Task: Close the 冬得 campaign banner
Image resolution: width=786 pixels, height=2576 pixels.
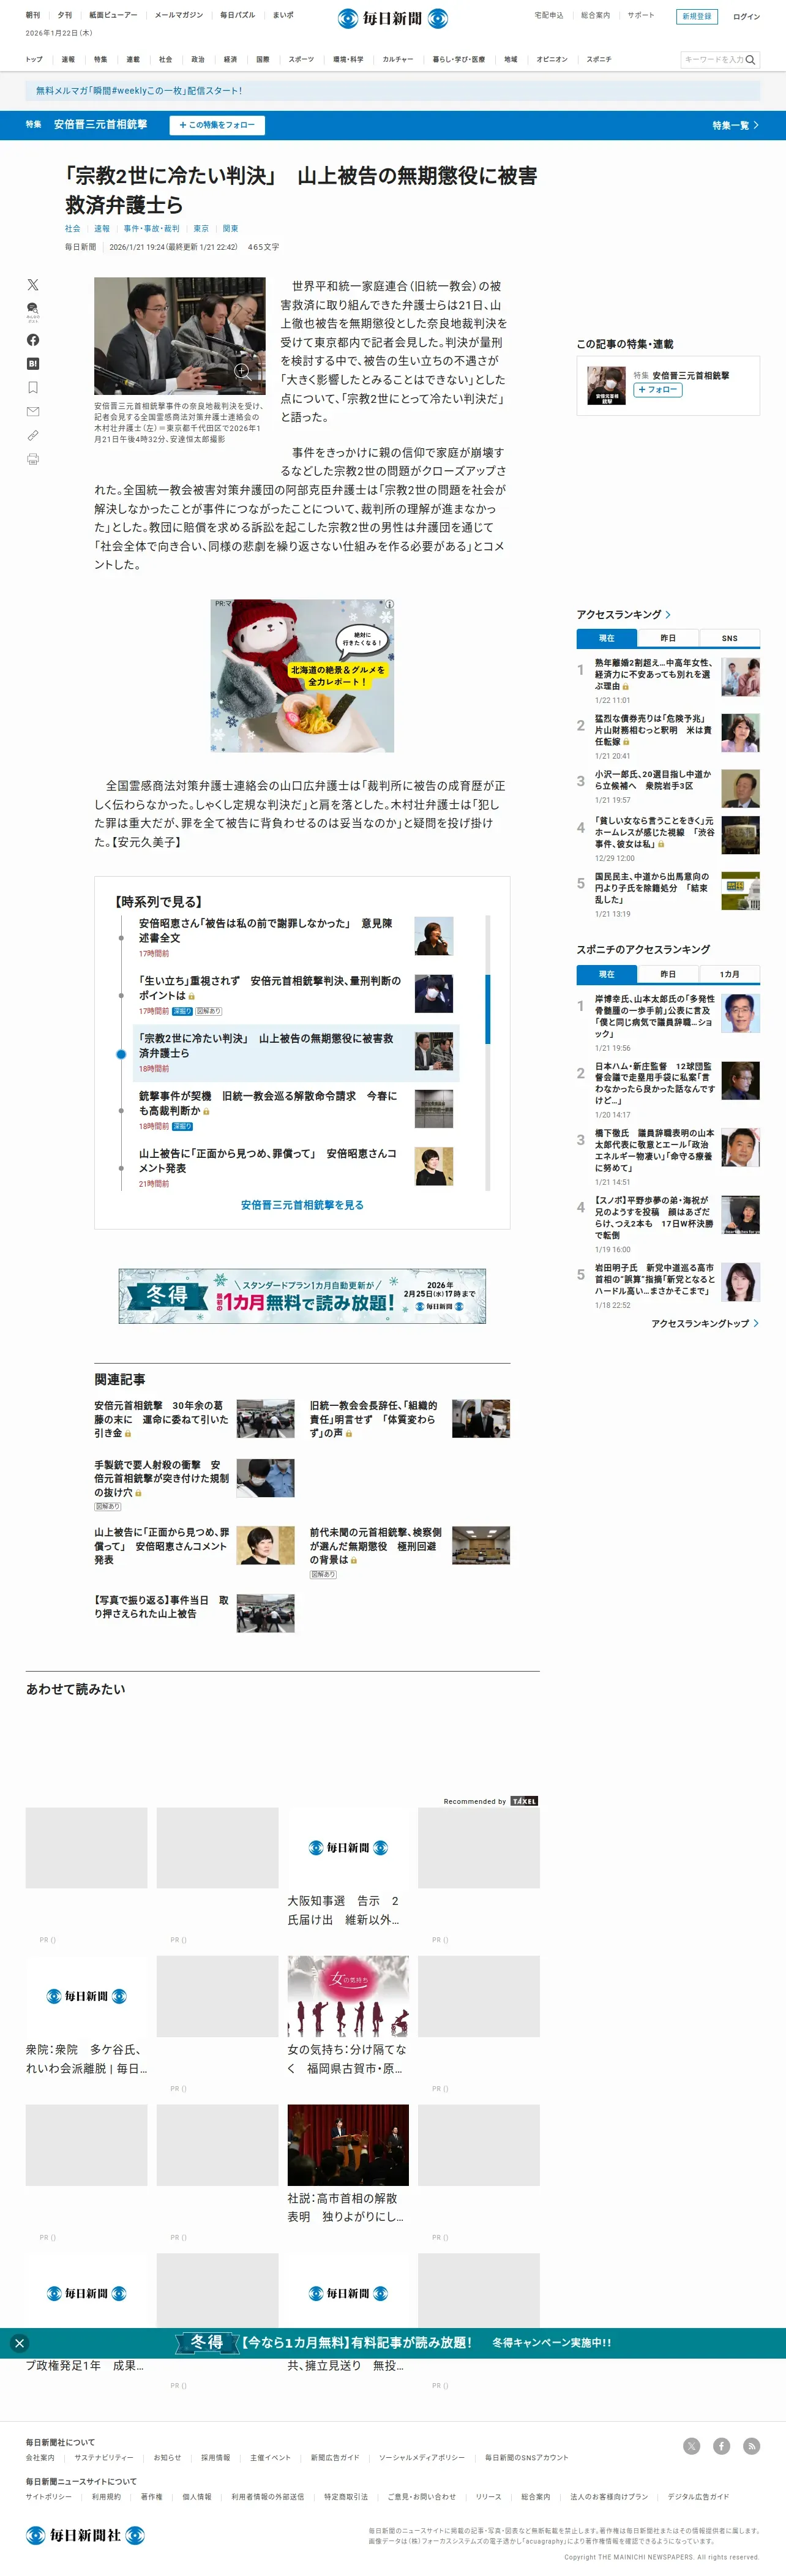Action: 19,2343
